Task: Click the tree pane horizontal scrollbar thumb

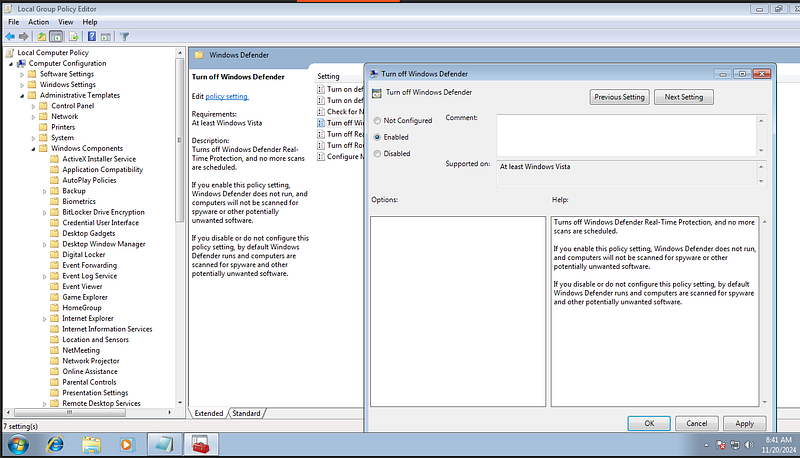Action: click(x=69, y=412)
